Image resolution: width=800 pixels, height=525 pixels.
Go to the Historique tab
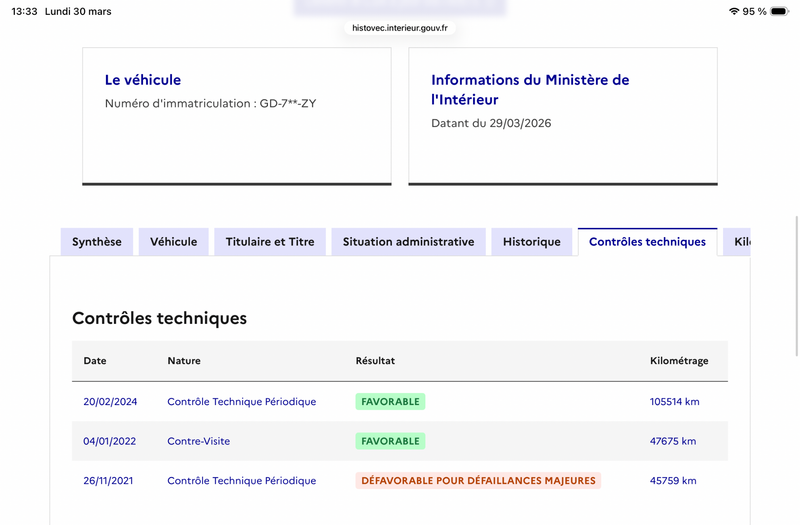[532, 242]
